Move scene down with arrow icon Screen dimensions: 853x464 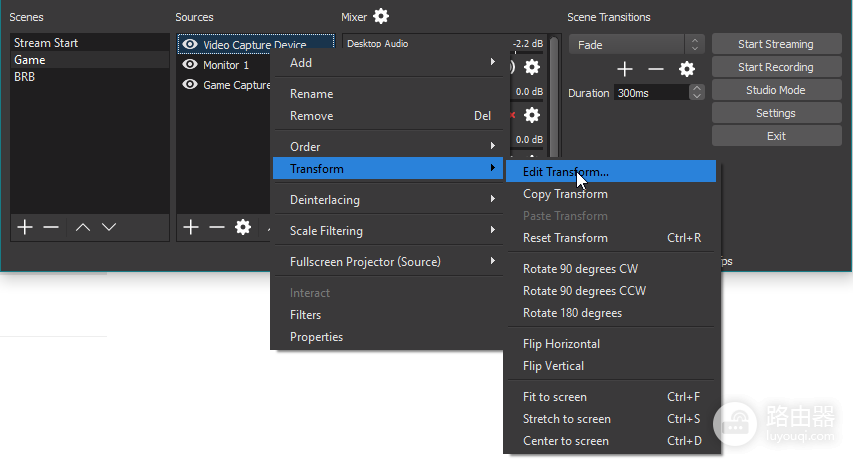coord(109,227)
